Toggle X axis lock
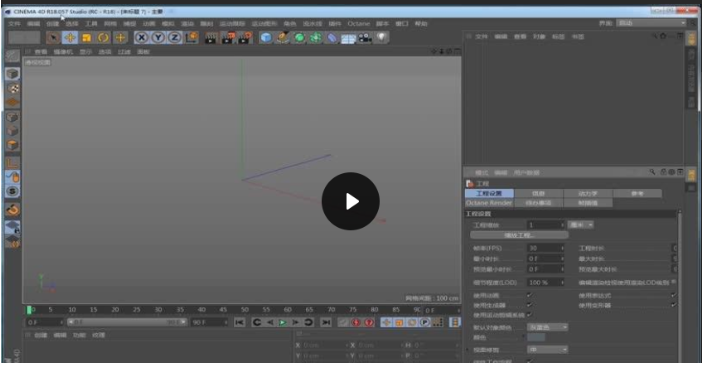Image resolution: width=702 pixels, height=386 pixels. tap(141, 38)
